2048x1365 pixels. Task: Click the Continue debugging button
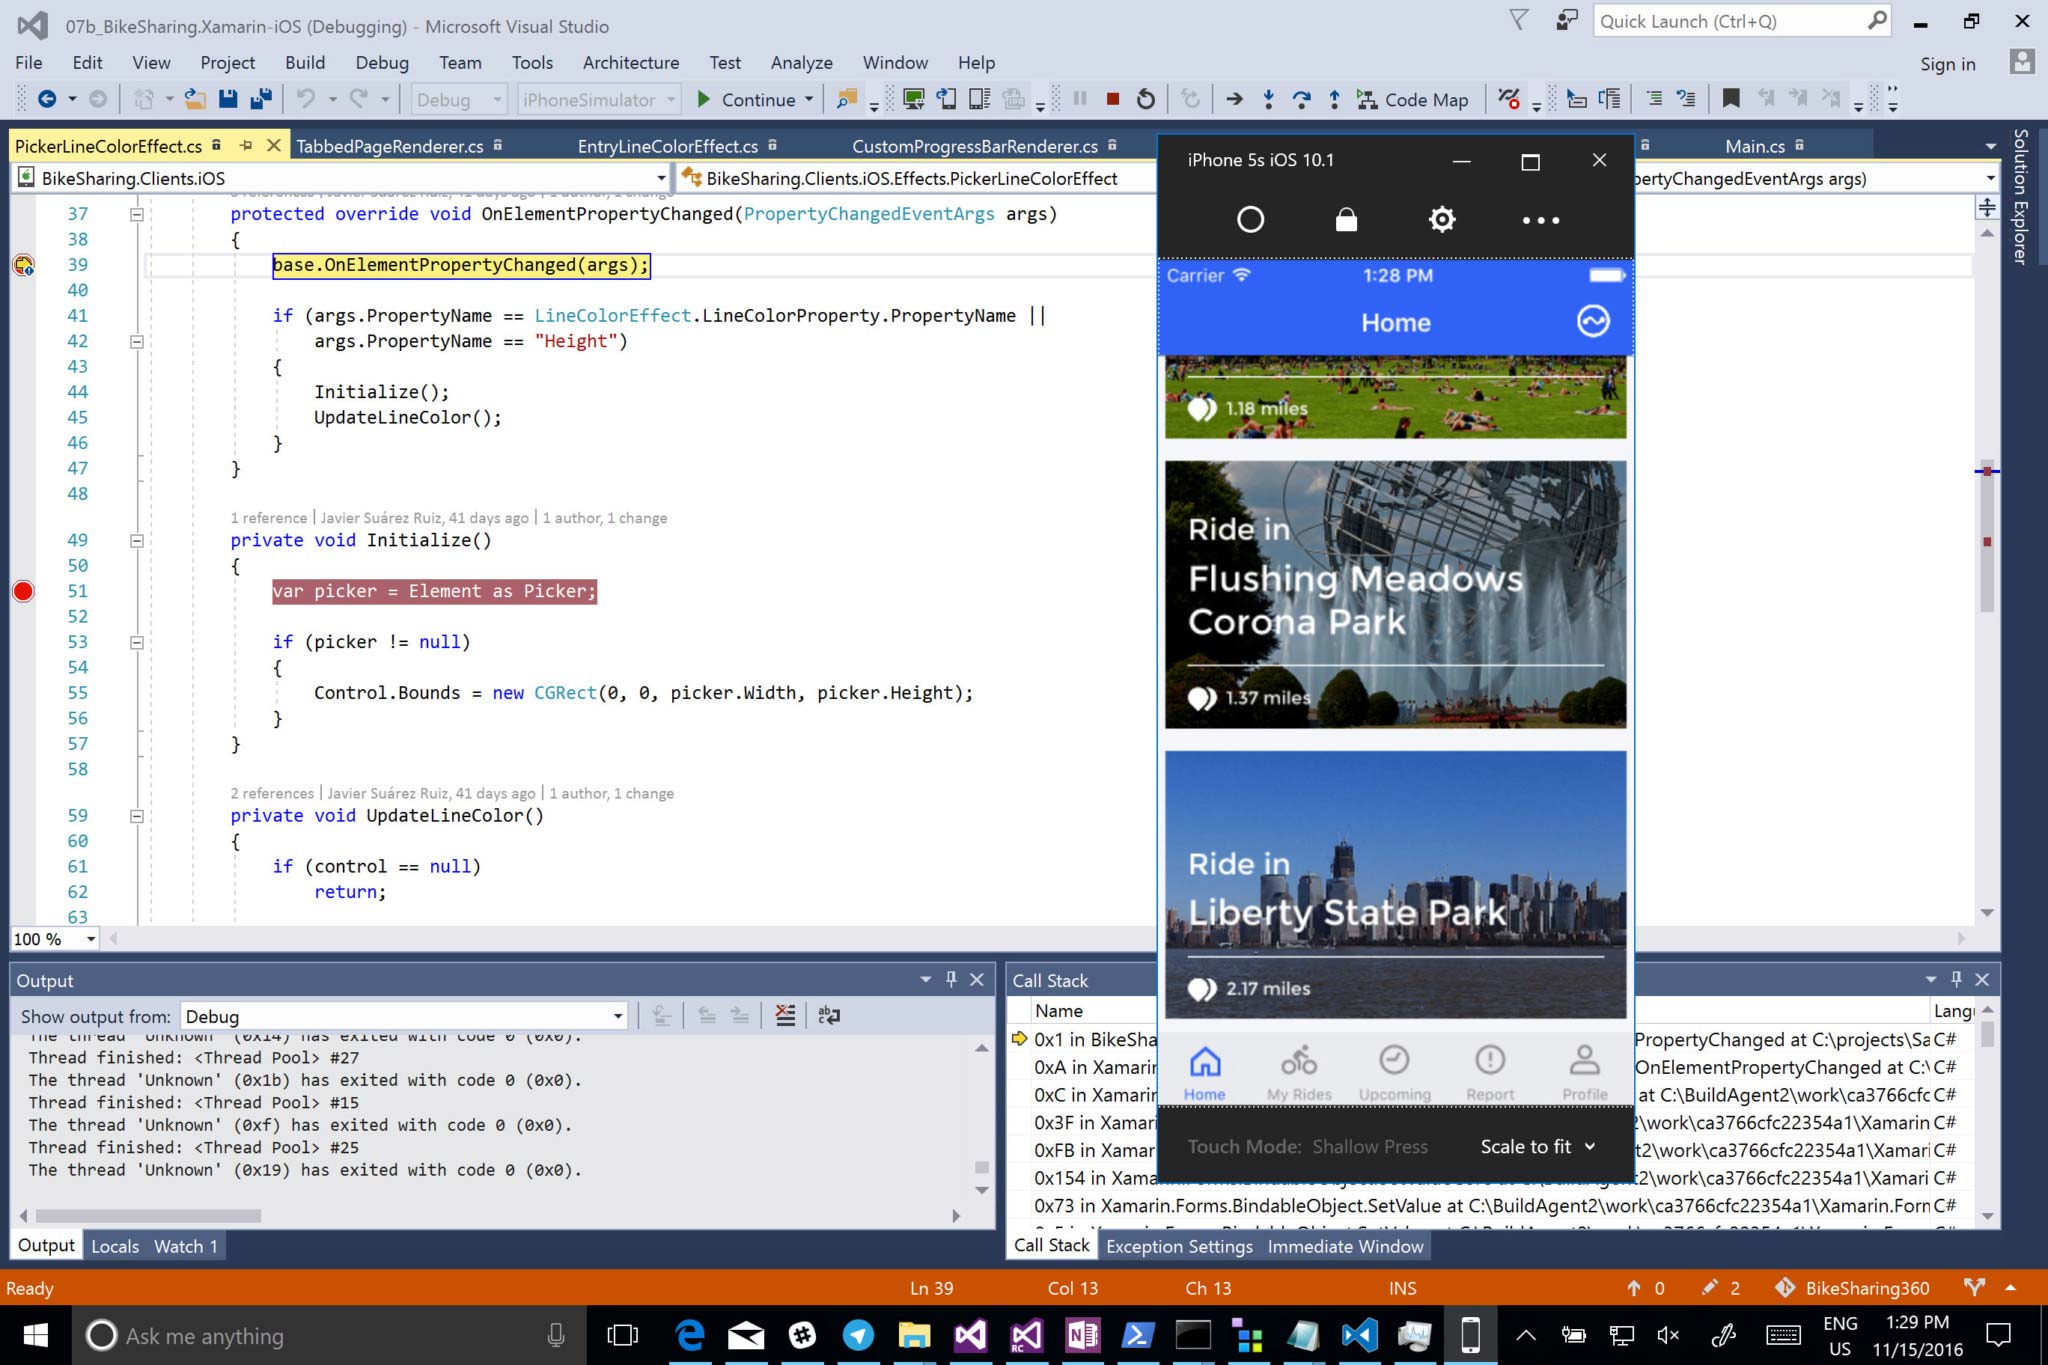coord(753,99)
